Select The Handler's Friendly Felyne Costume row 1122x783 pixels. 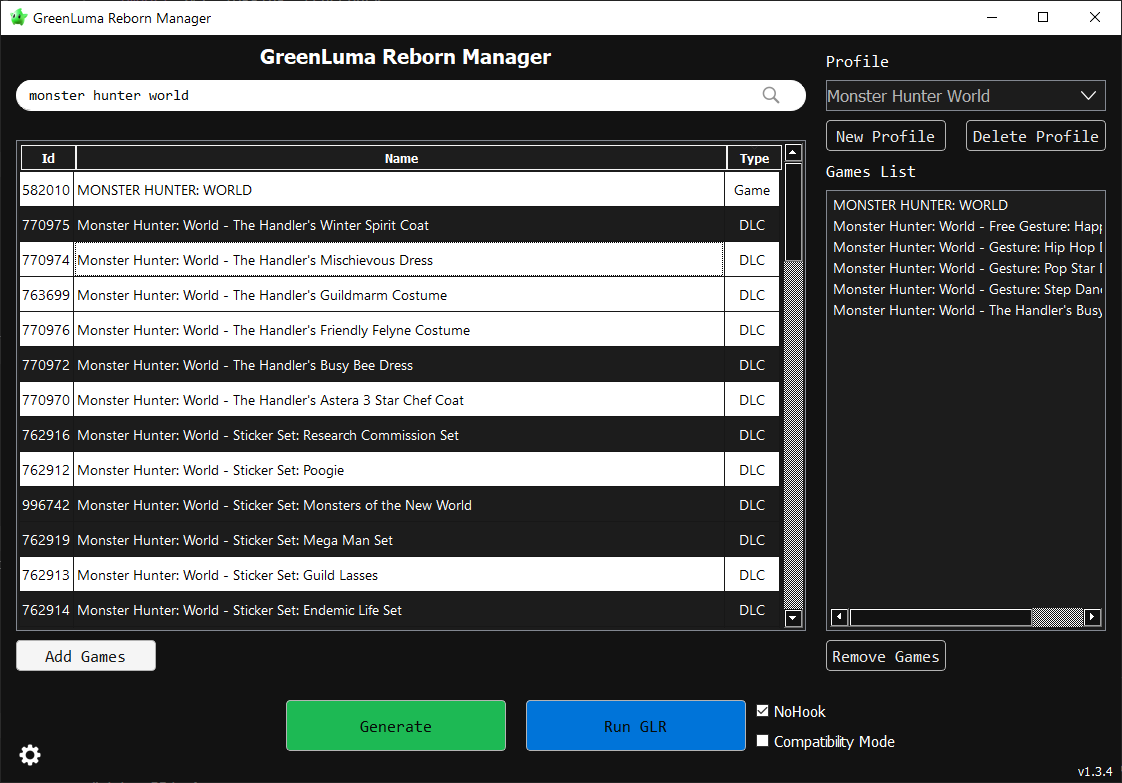(x=400, y=330)
